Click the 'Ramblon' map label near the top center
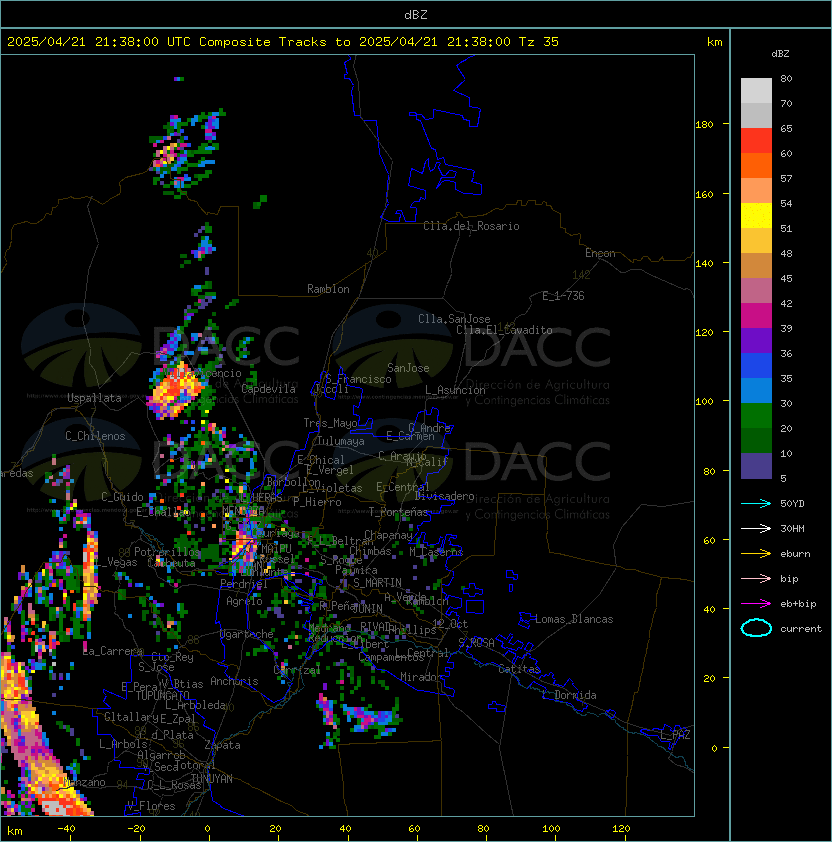This screenshot has height=842, width=832. [328, 289]
